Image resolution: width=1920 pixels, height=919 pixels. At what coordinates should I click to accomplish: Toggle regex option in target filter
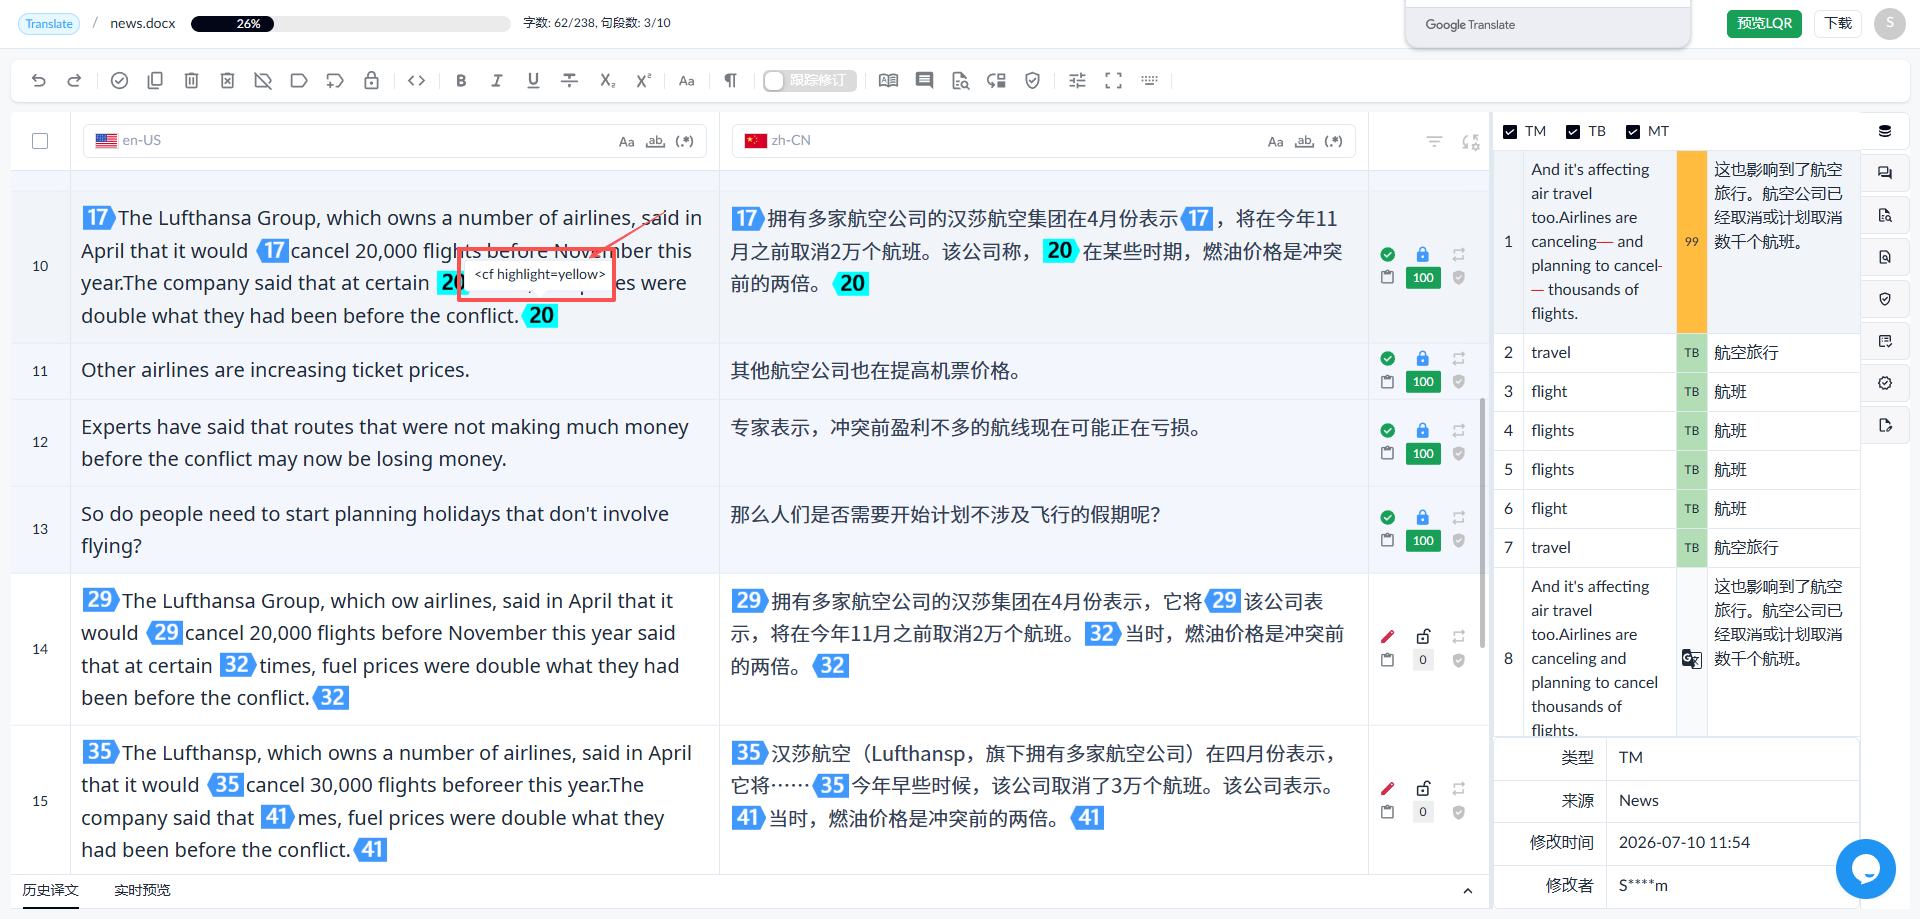pyautogui.click(x=1333, y=142)
